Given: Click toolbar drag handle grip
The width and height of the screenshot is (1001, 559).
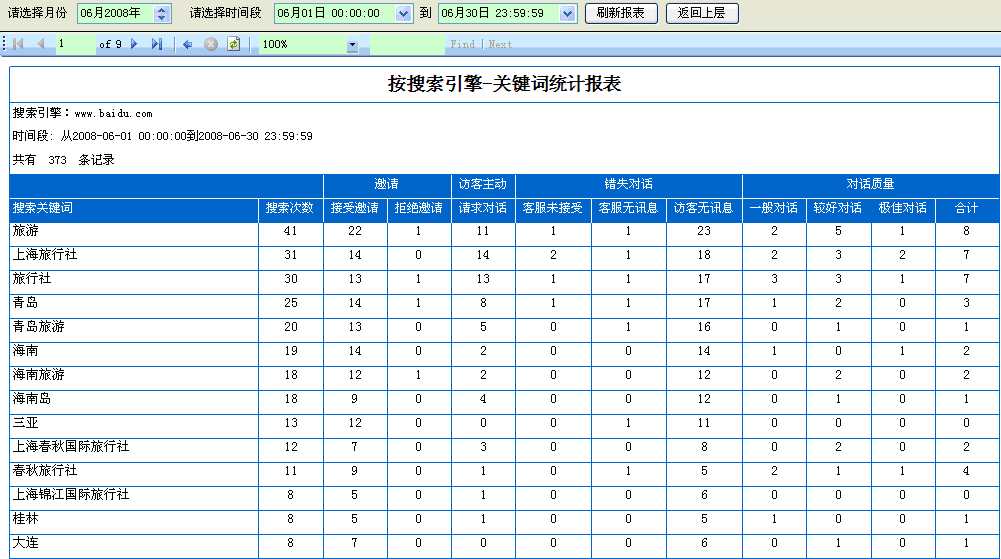Looking at the screenshot, I should [x=5, y=44].
